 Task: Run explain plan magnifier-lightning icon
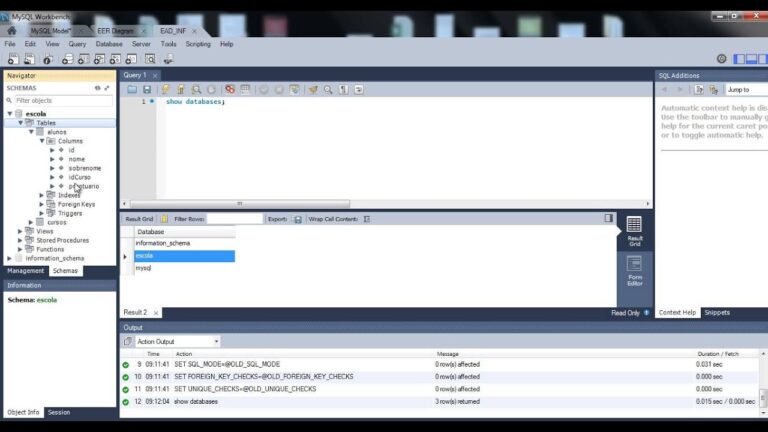pyautogui.click(x=196, y=90)
